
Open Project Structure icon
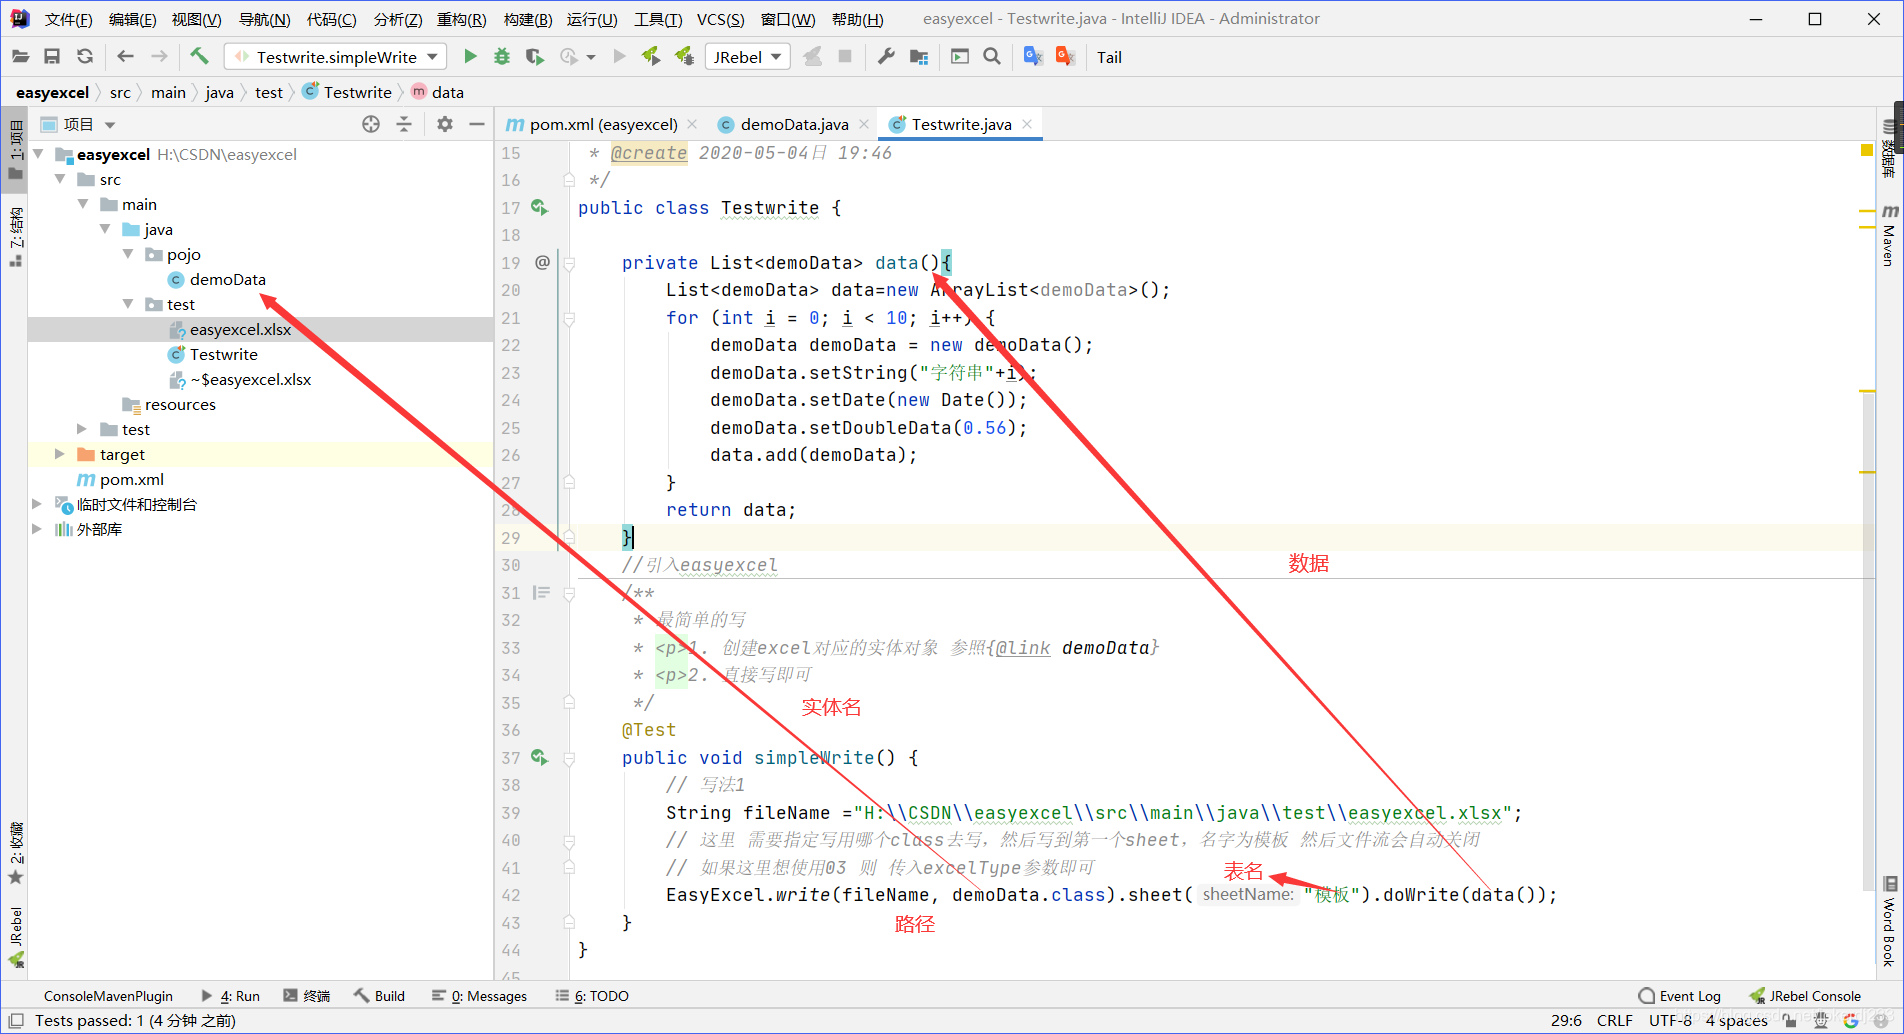(x=919, y=57)
